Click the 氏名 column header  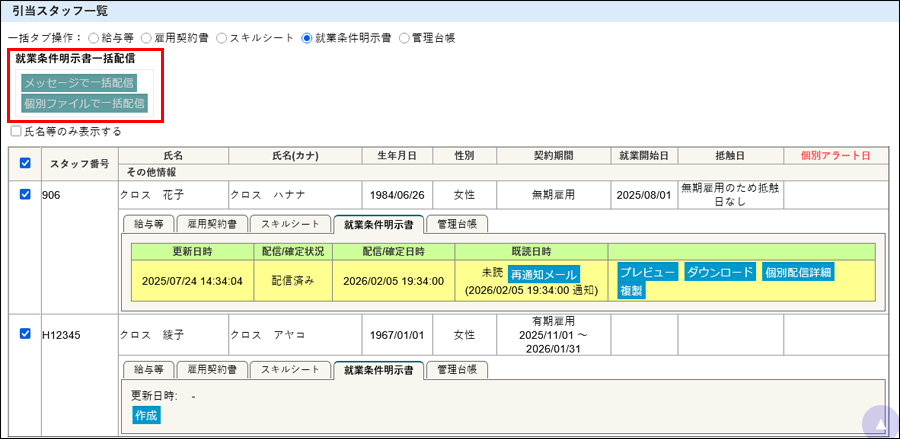173,156
